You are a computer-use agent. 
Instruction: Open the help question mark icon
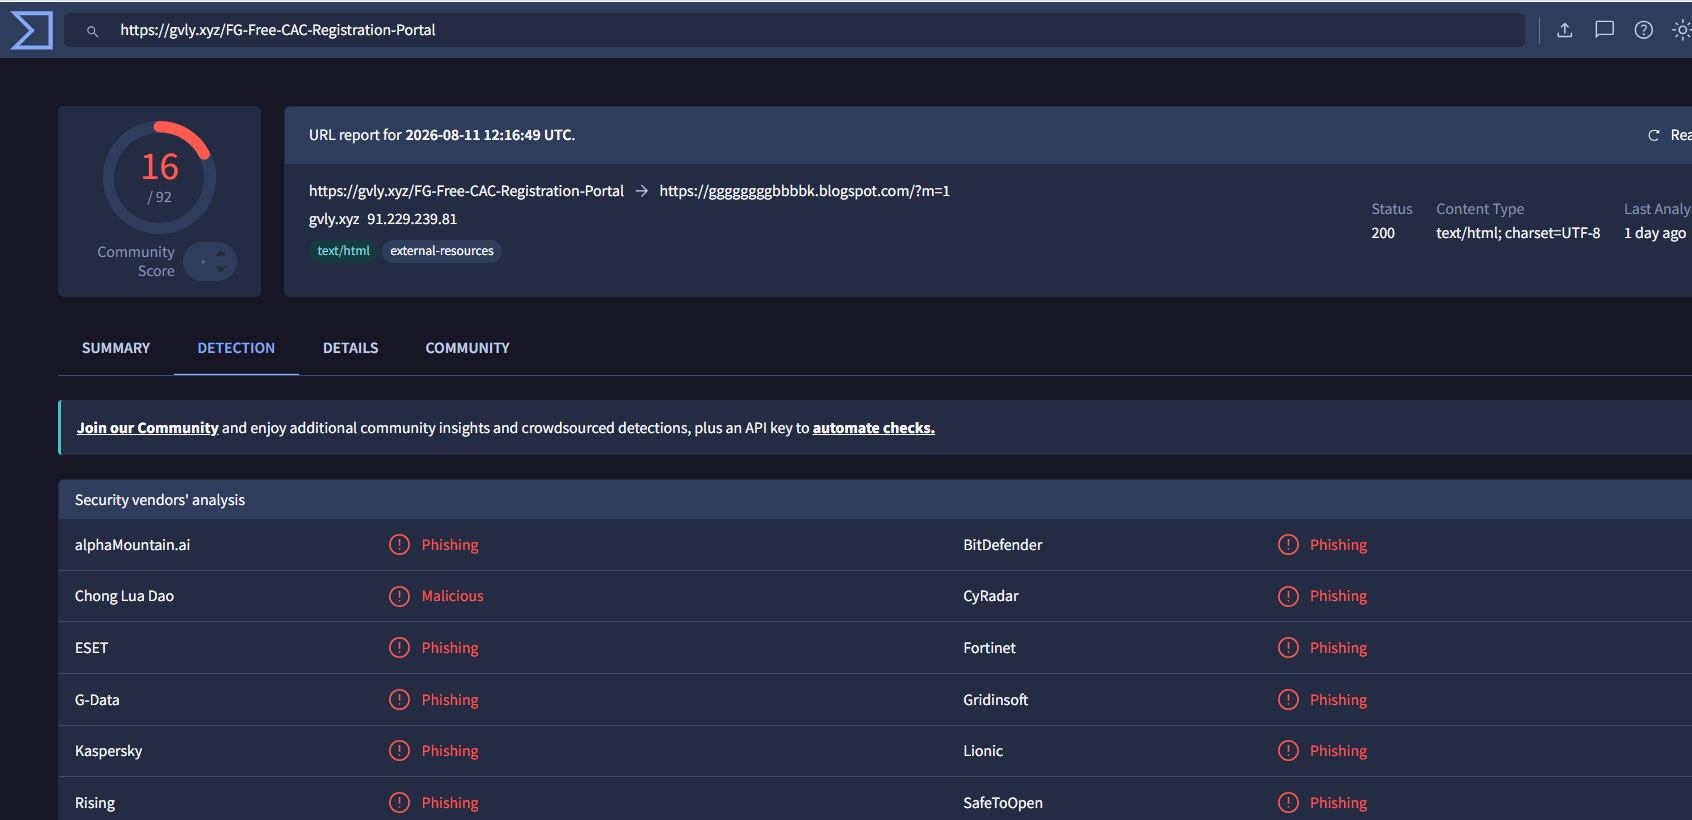(1643, 30)
